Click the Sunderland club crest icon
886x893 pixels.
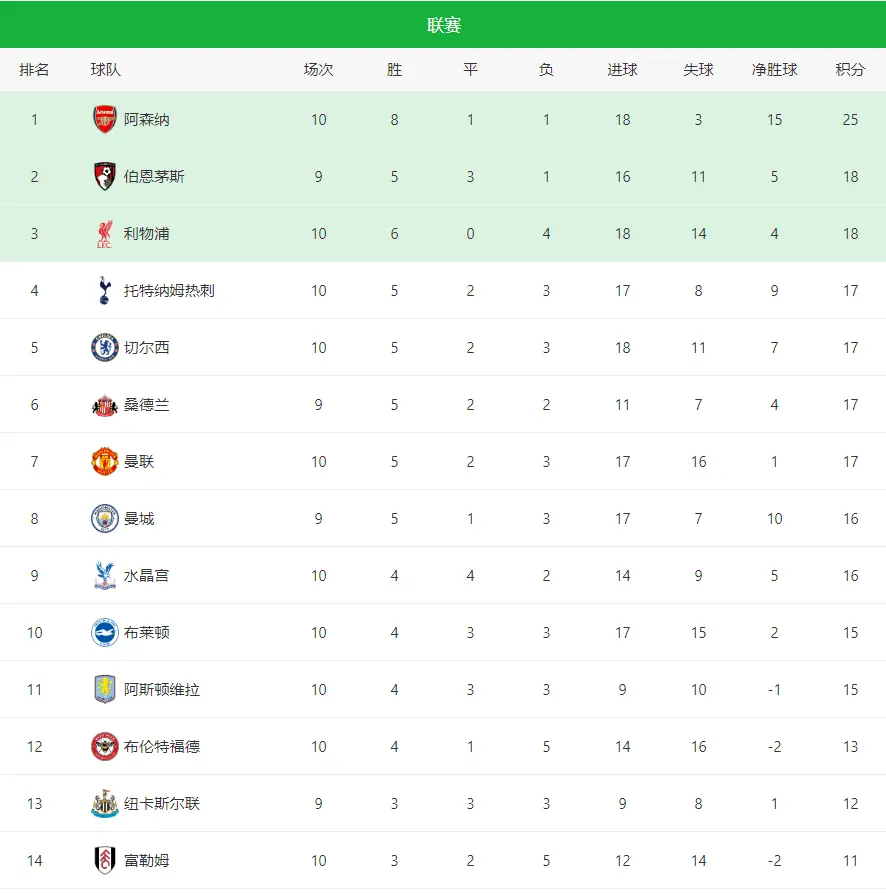(x=104, y=405)
